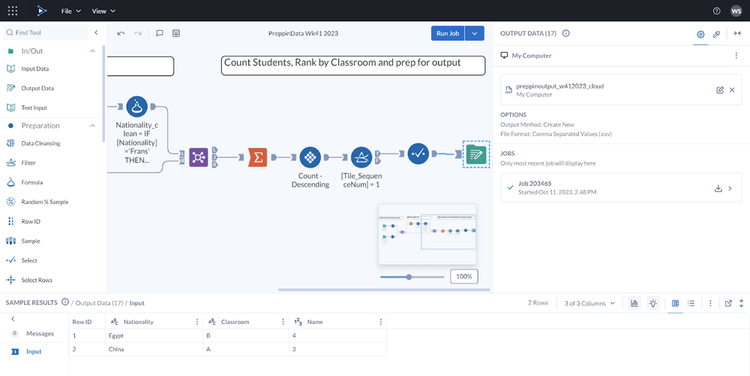Viewport: 750px width, 376px height.
Task: Open the File menu
Action: [71, 11]
